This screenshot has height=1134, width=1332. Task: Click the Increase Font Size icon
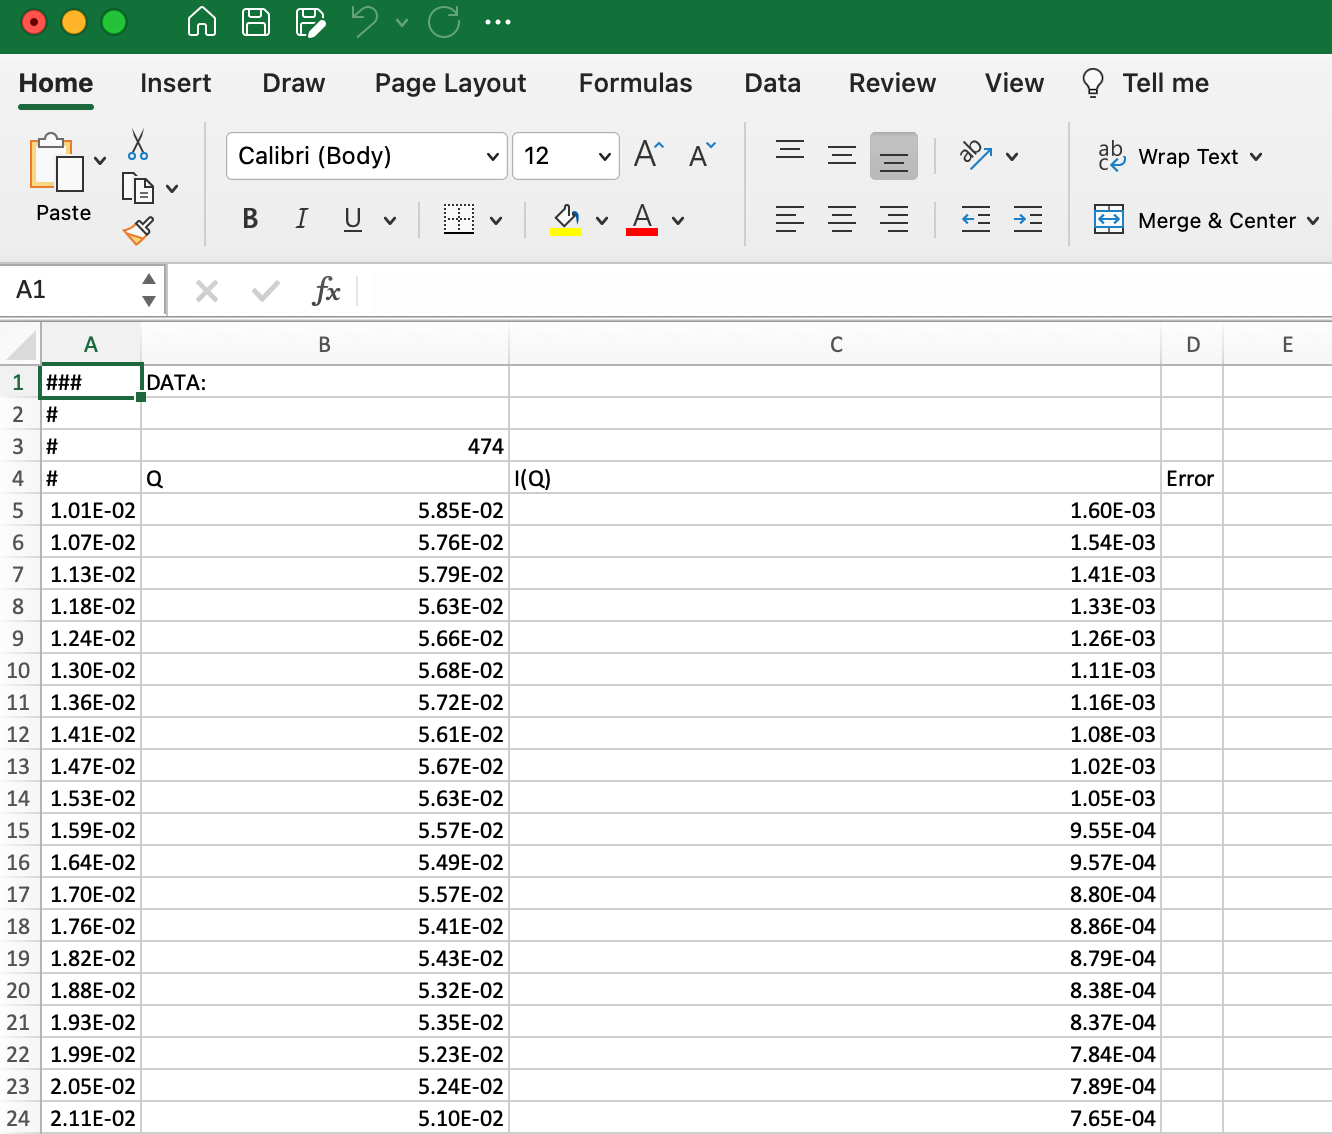[x=648, y=155]
